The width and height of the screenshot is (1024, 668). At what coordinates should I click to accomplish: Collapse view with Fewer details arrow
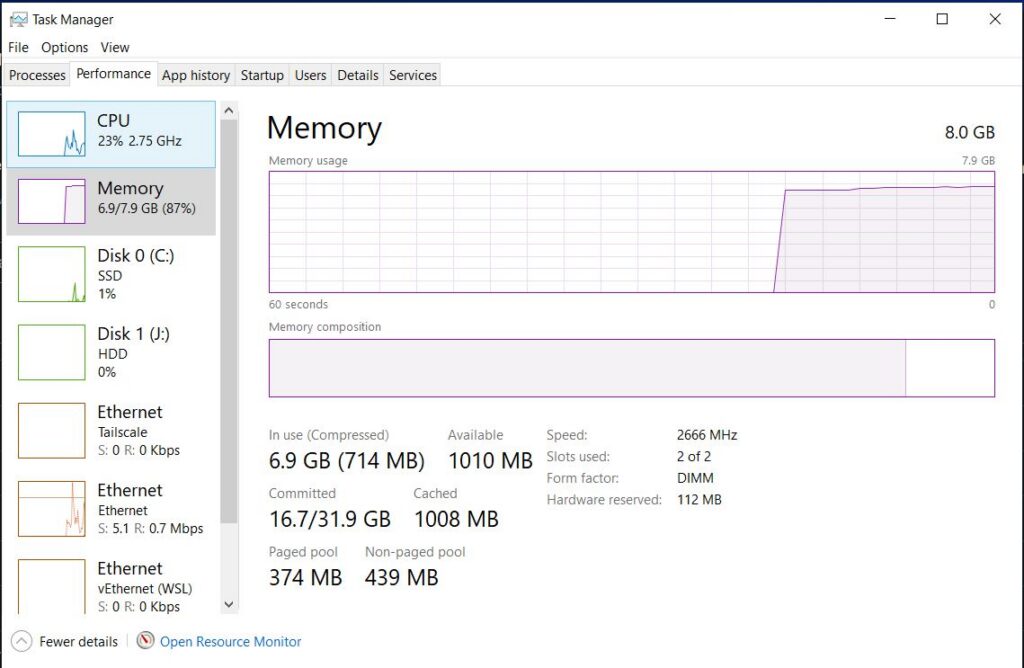(21, 641)
